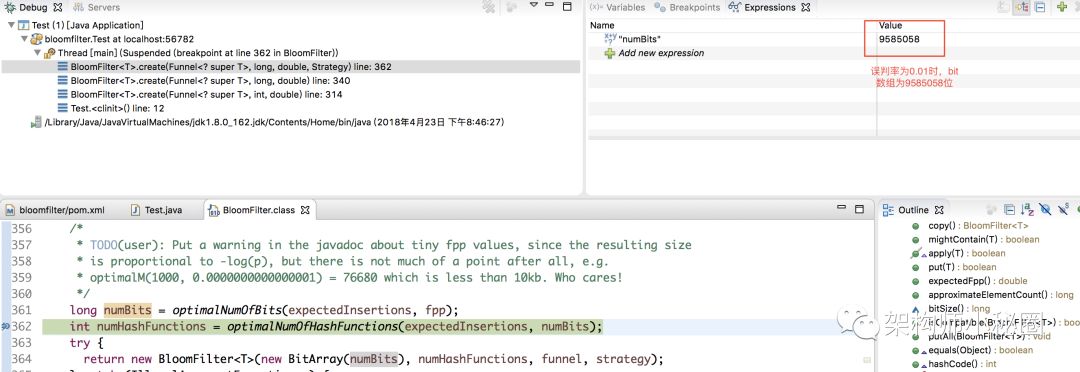Collapse all in Outline view toolbar
The width and height of the screenshot is (1080, 372).
point(1009,210)
